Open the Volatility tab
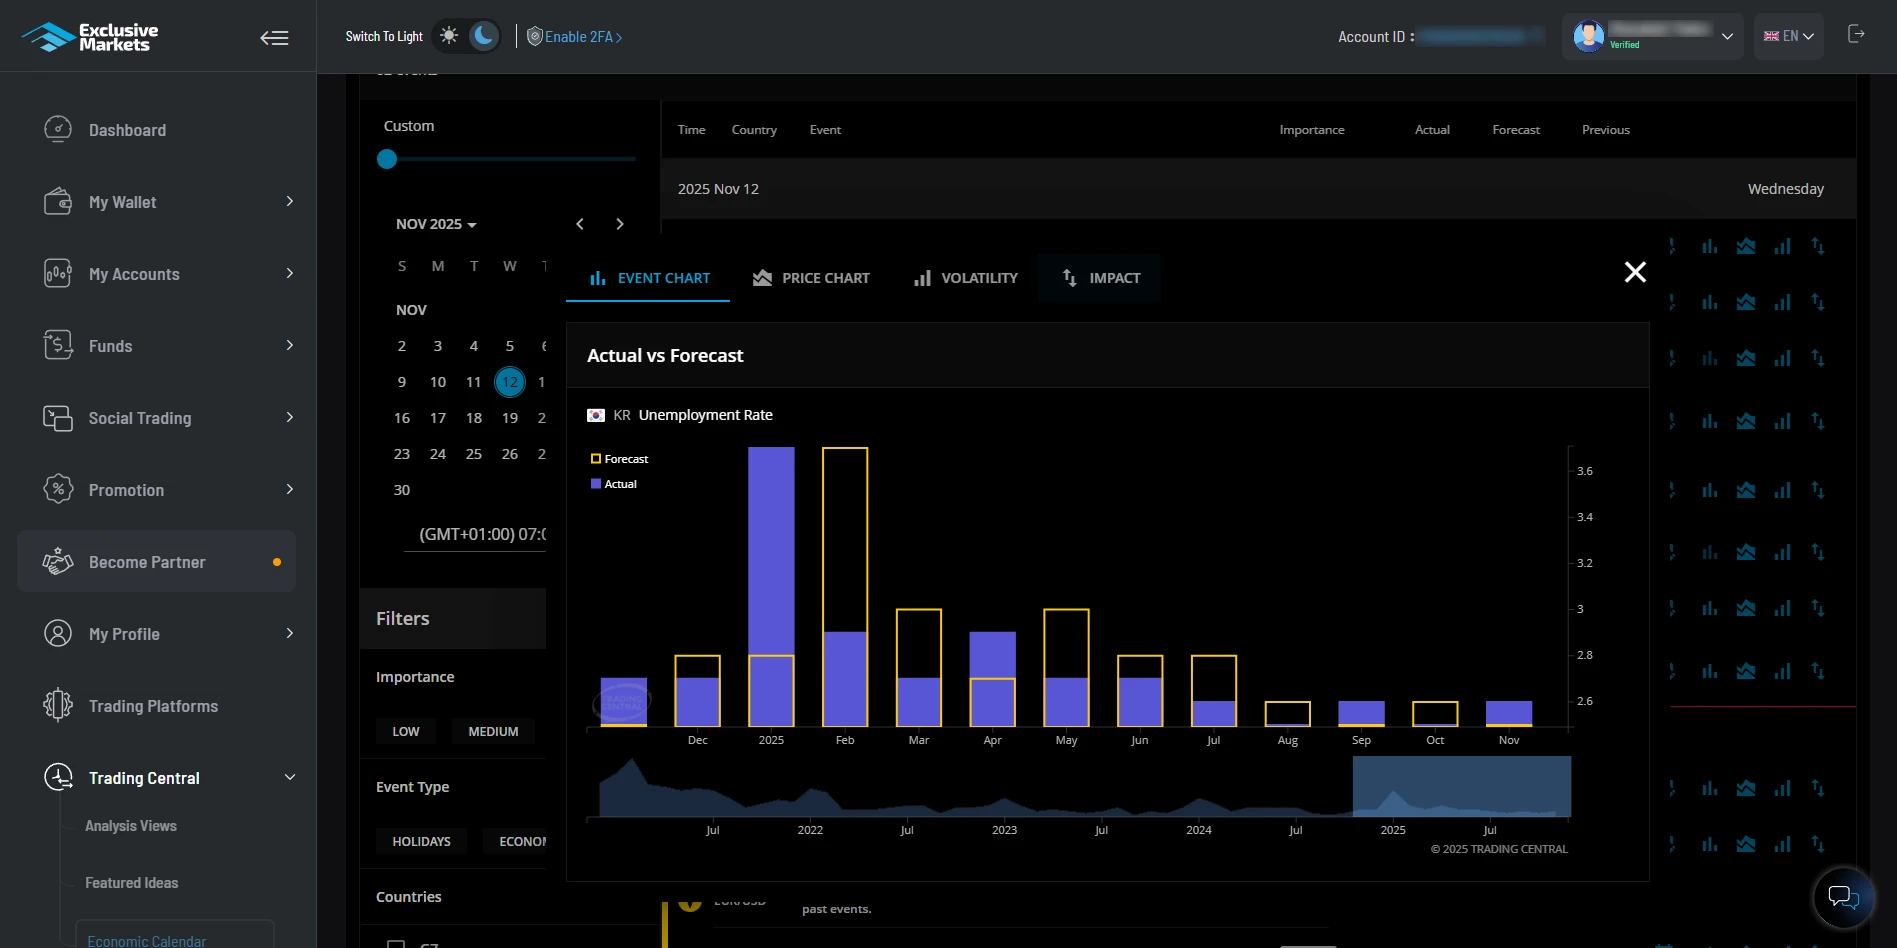 coord(966,278)
